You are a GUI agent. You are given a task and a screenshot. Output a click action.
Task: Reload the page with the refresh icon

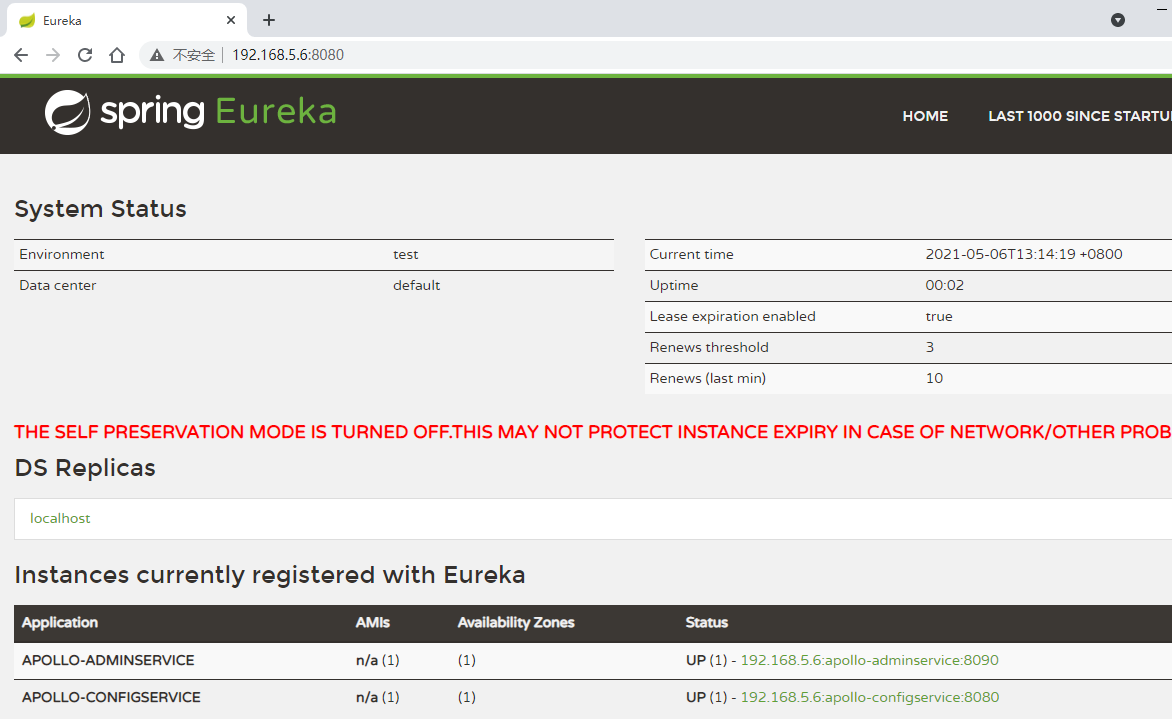tap(85, 55)
